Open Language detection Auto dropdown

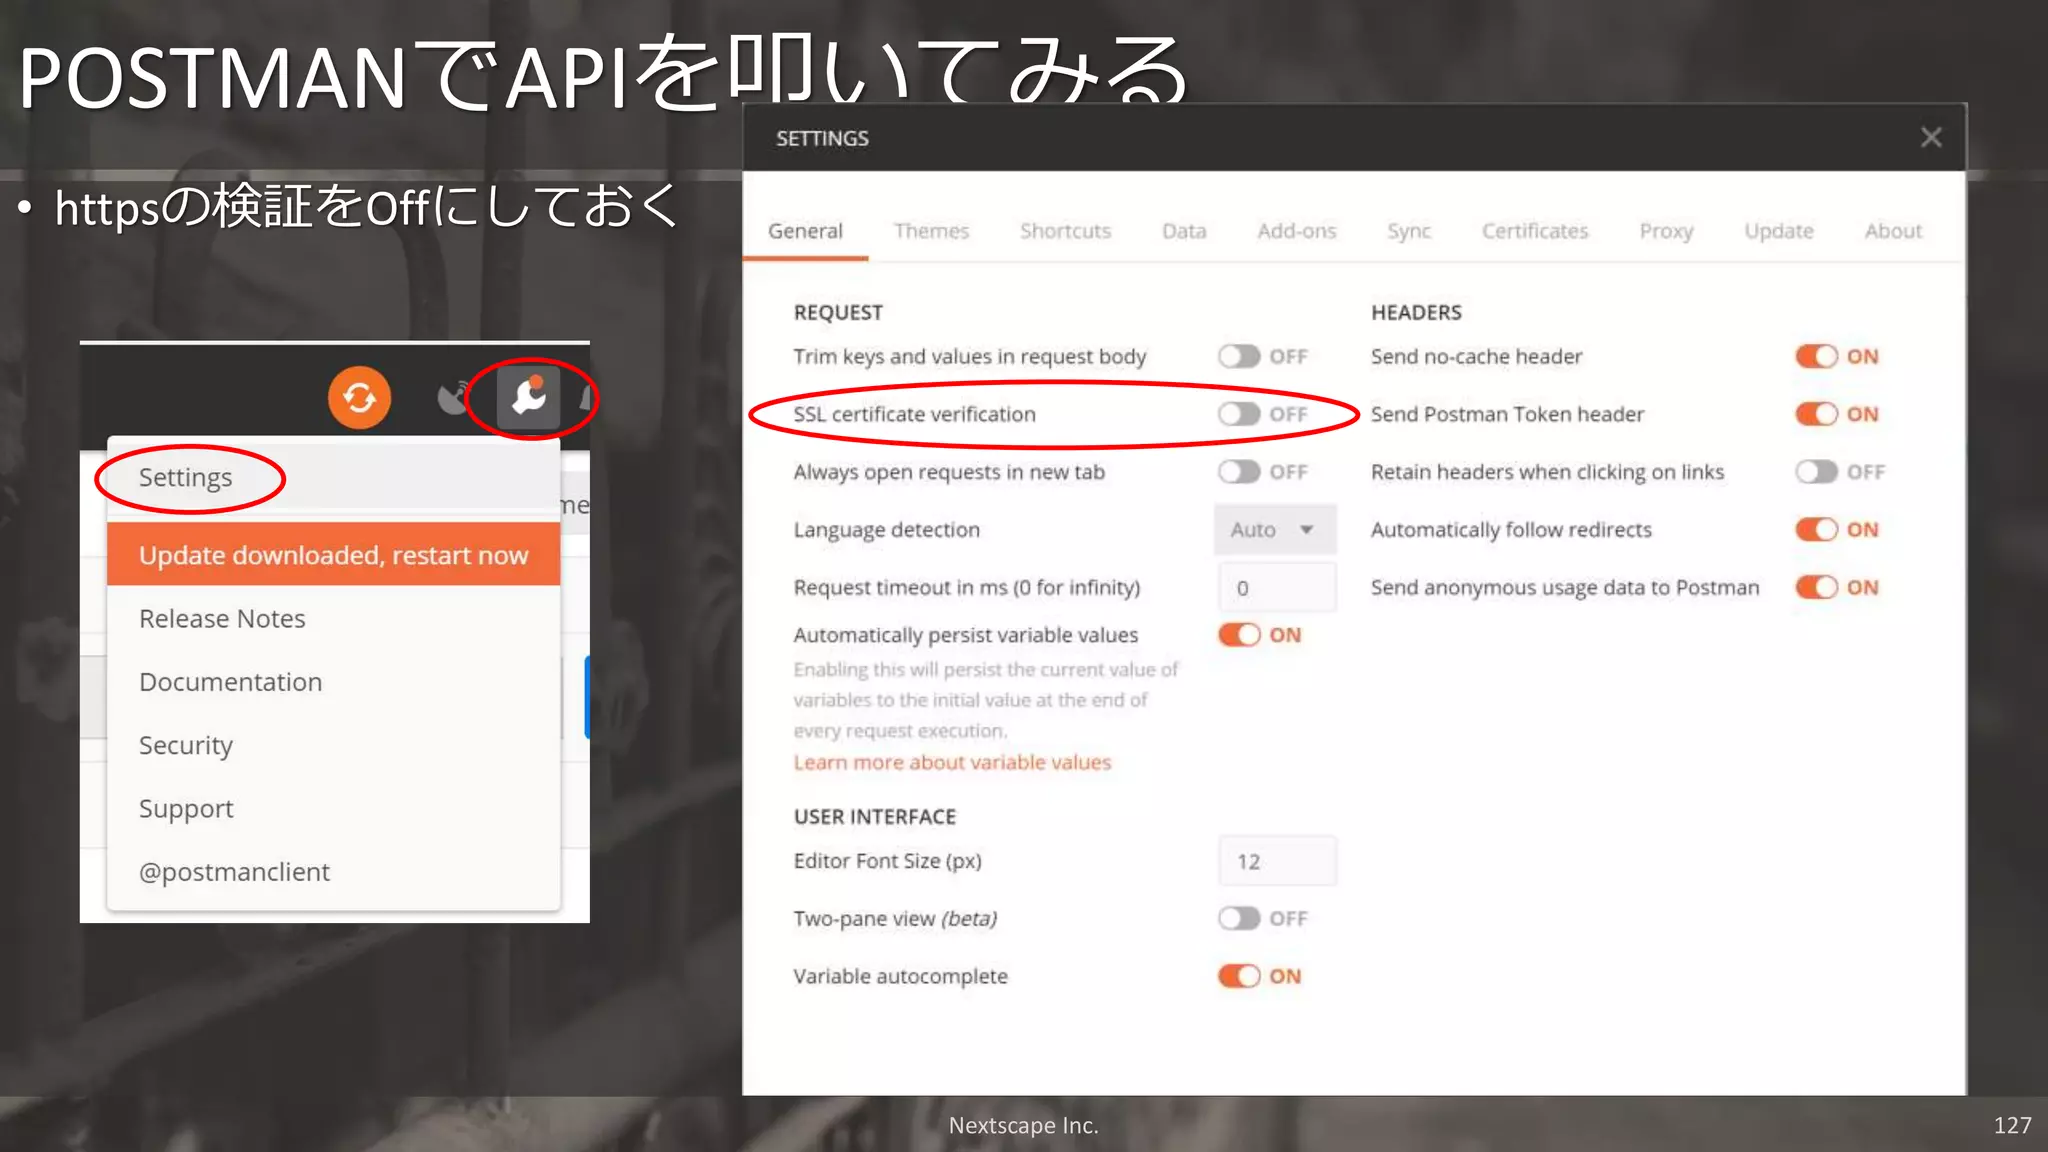[x=1275, y=530]
